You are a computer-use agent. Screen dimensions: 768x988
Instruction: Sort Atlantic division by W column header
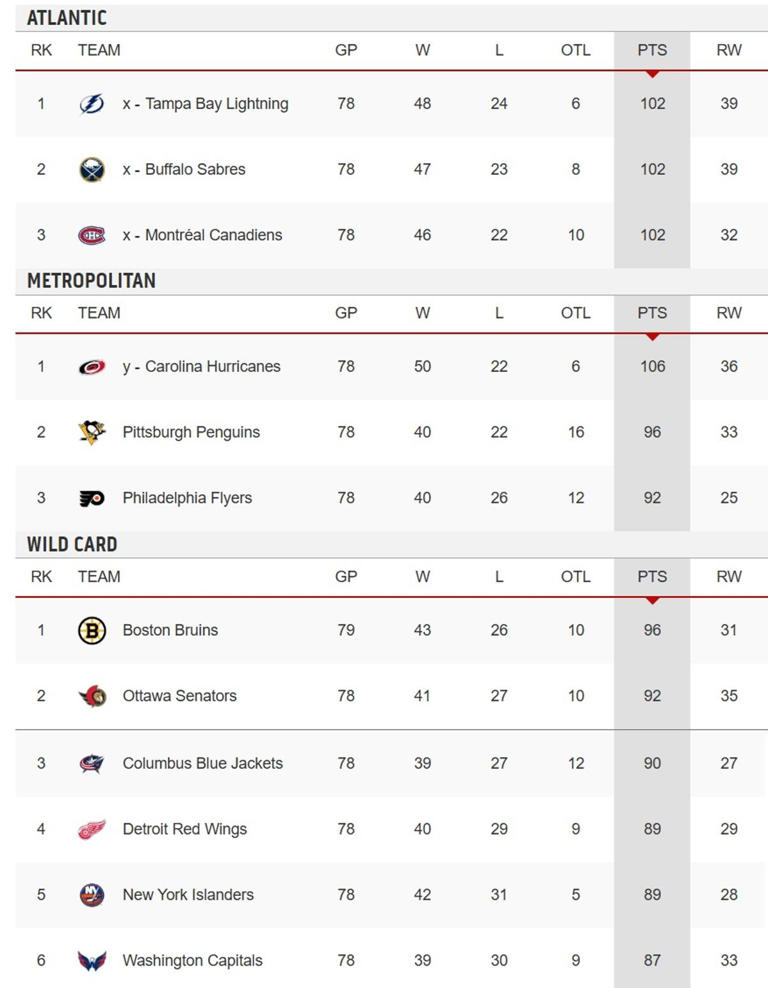click(x=422, y=50)
